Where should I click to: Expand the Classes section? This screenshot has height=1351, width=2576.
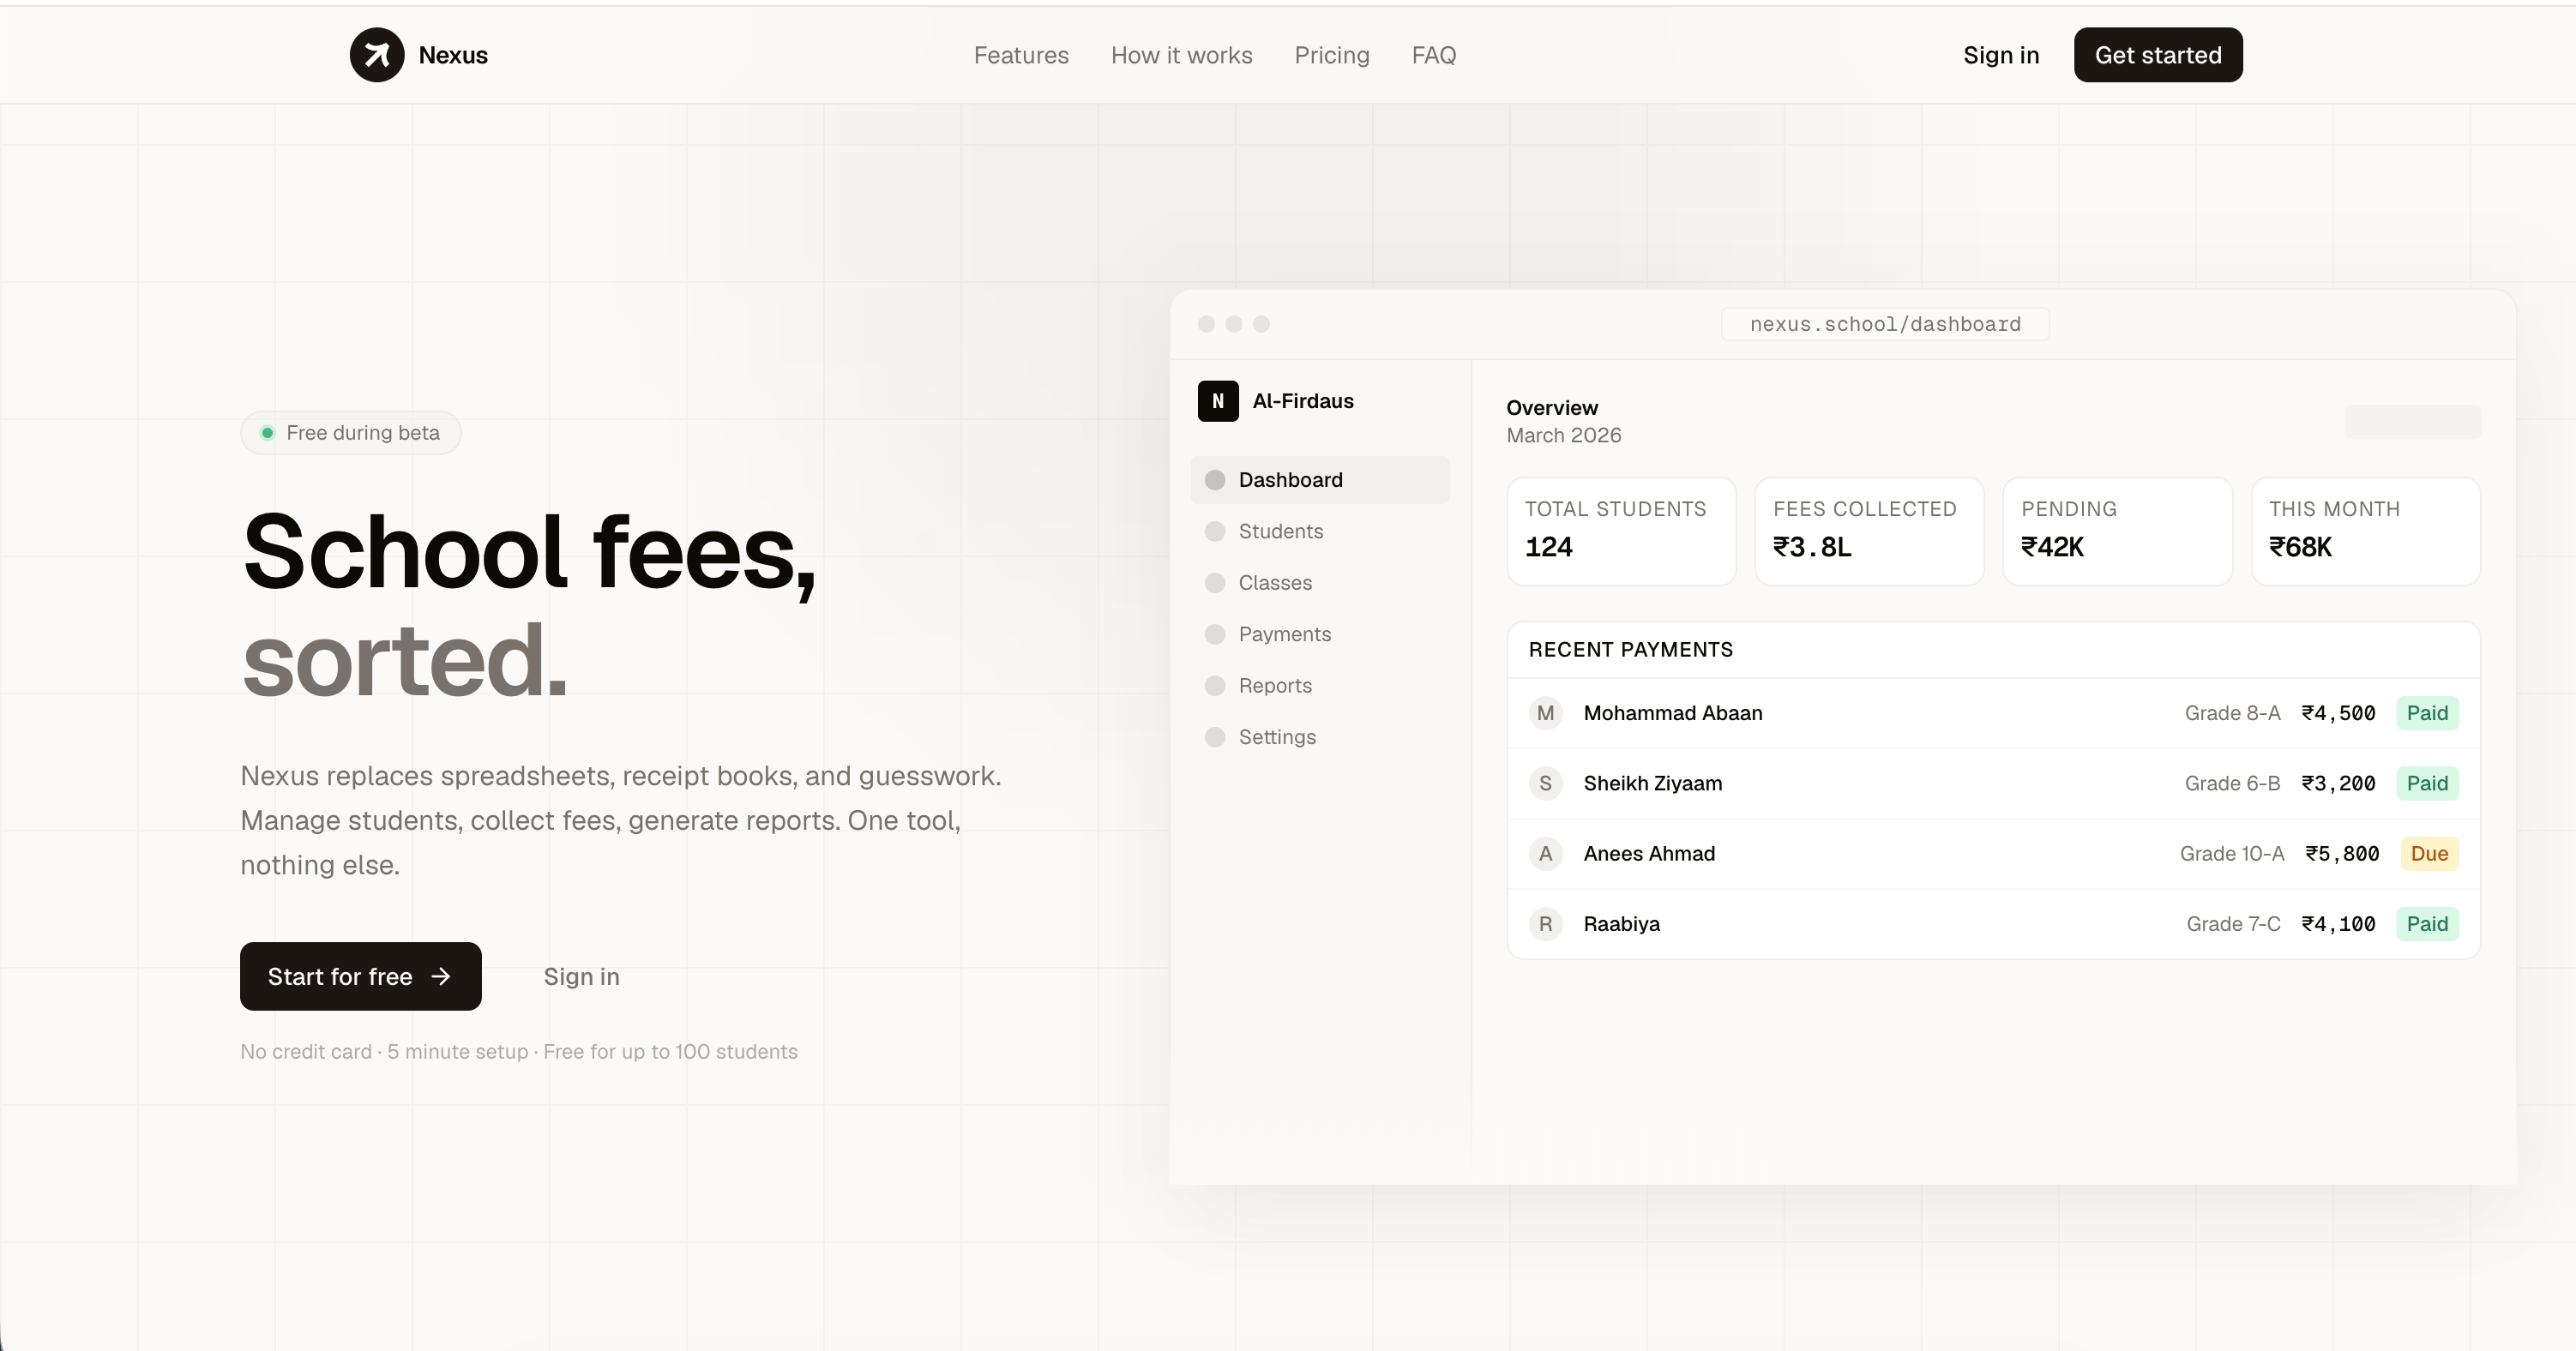[x=1274, y=582]
